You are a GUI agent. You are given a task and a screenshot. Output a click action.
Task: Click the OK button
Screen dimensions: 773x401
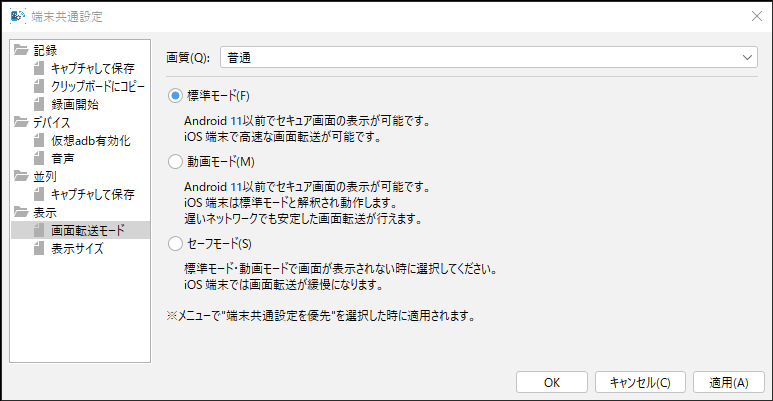(x=552, y=382)
